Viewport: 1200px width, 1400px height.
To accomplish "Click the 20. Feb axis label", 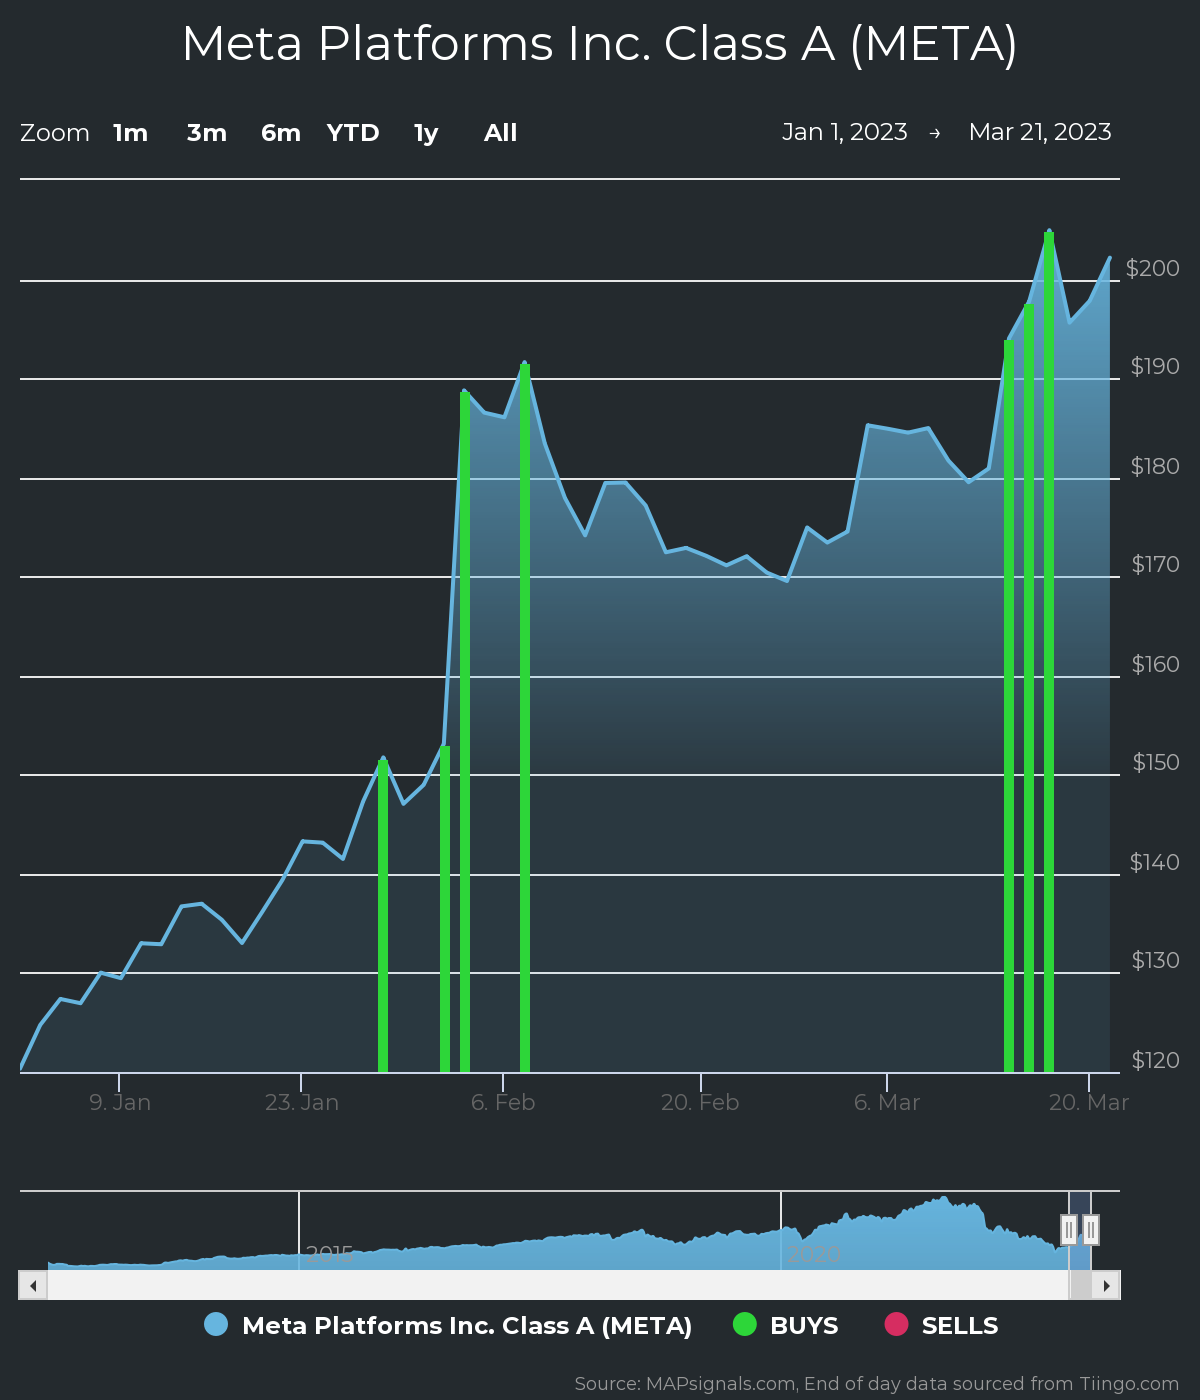I will (x=700, y=1102).
